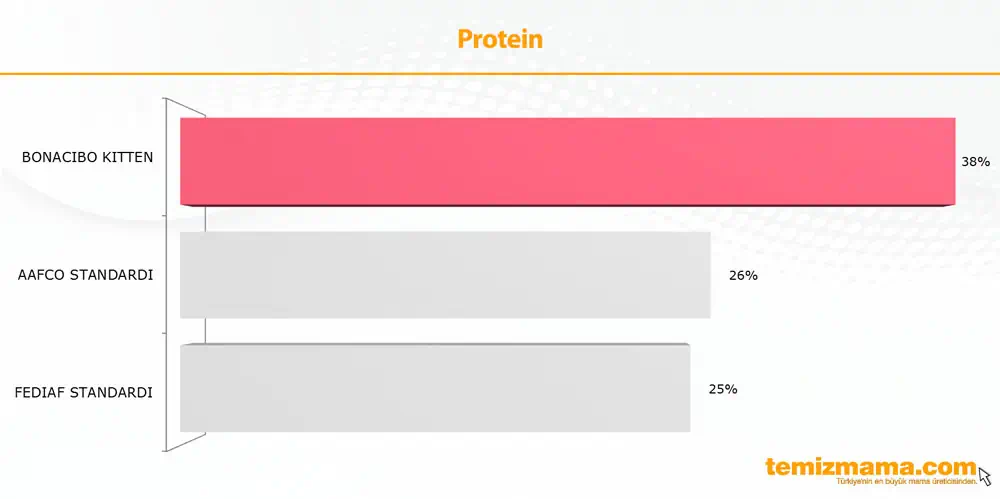The height and width of the screenshot is (499, 1000).
Task: Click the 26% data label
Action: pyautogui.click(x=743, y=276)
